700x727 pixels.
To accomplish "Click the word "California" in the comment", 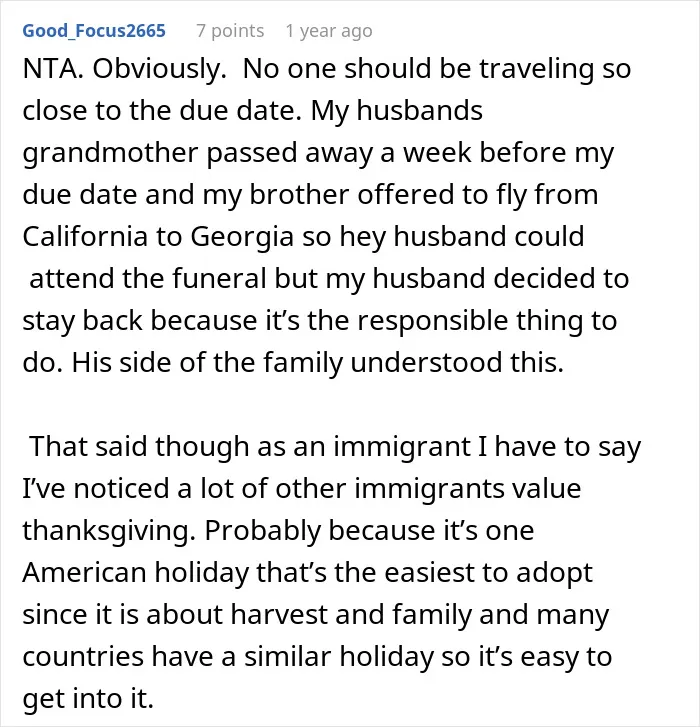I will coord(85,236).
